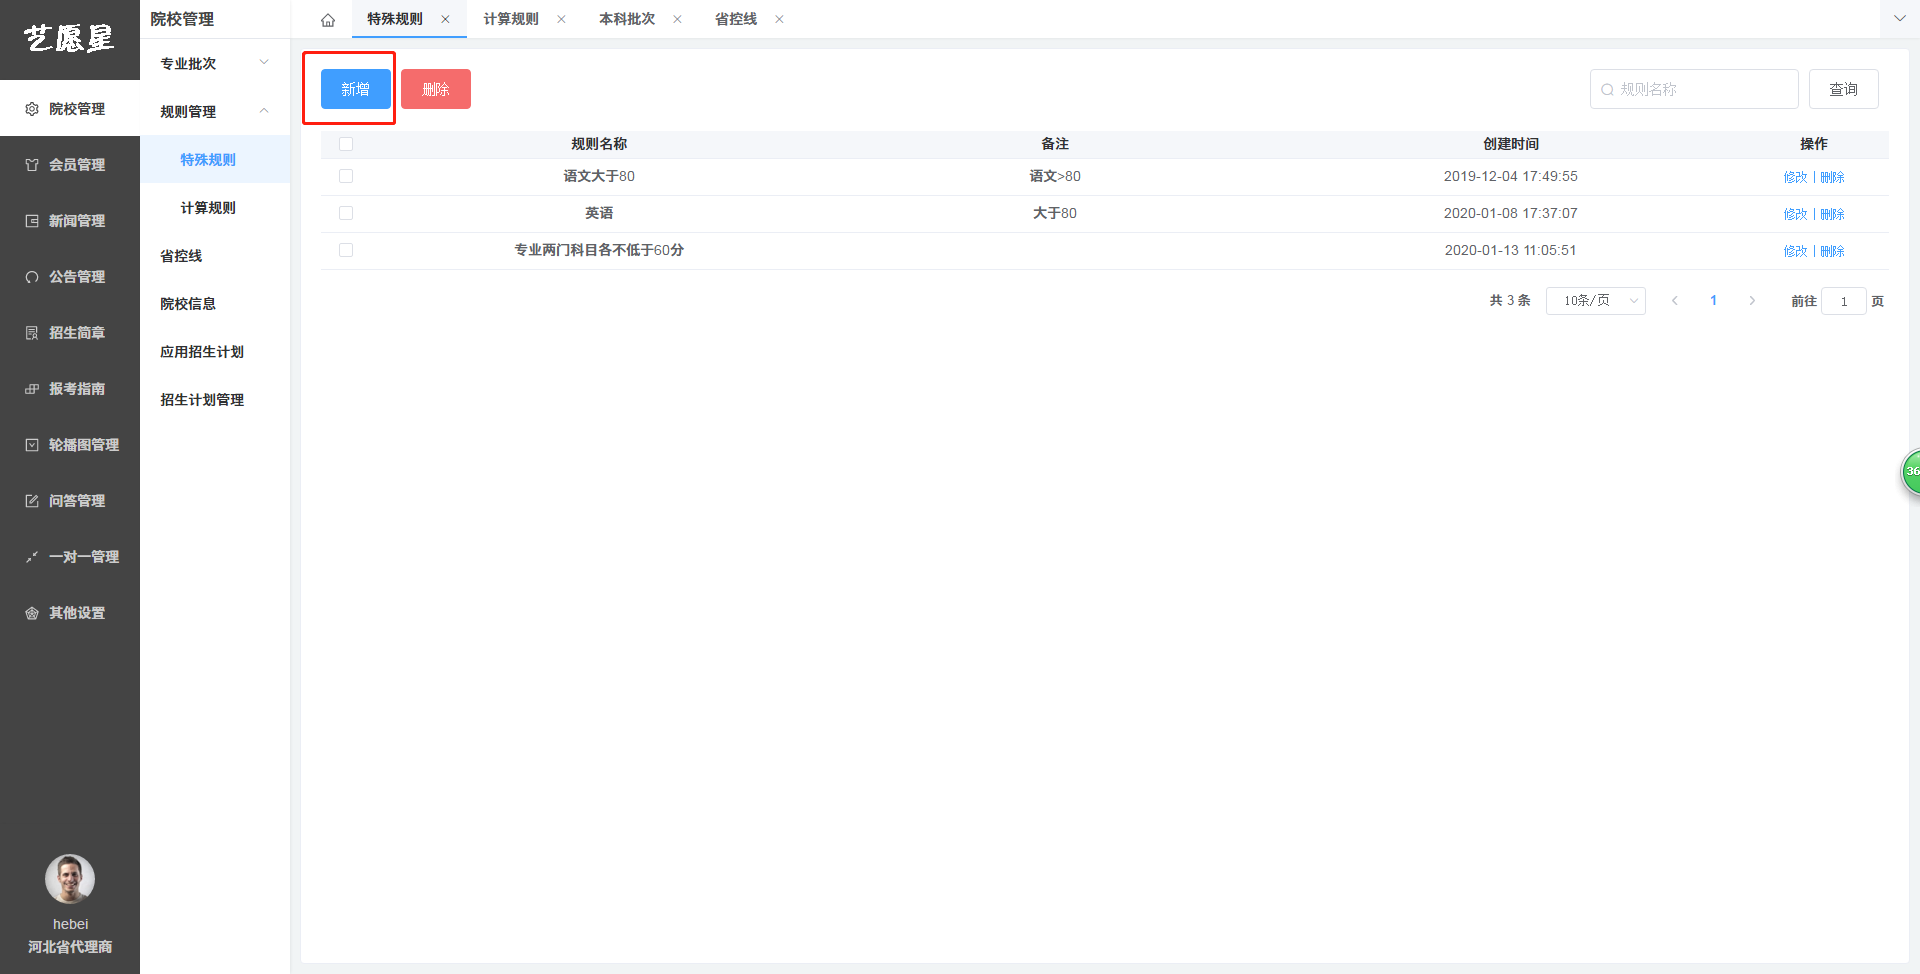Open 一对一管理 in the sidebar
Screen dimensions: 1920x974
[70, 556]
